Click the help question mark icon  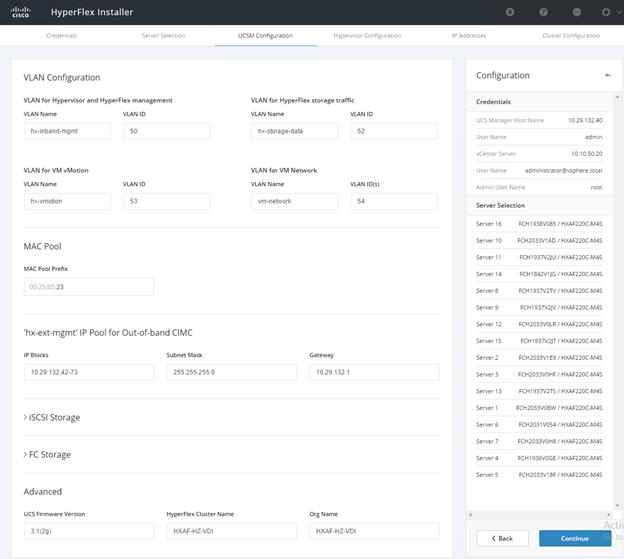click(x=543, y=12)
